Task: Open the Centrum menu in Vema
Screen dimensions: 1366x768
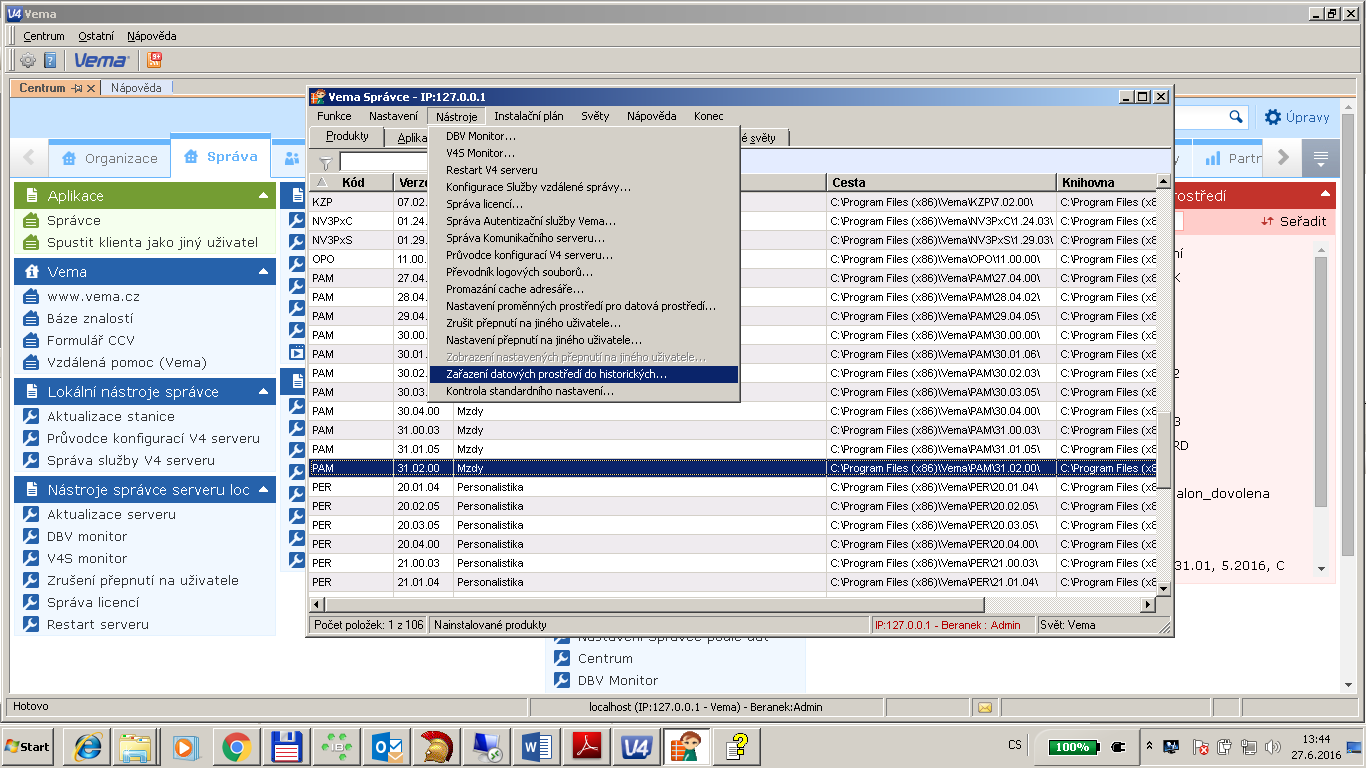Action: click(x=43, y=36)
